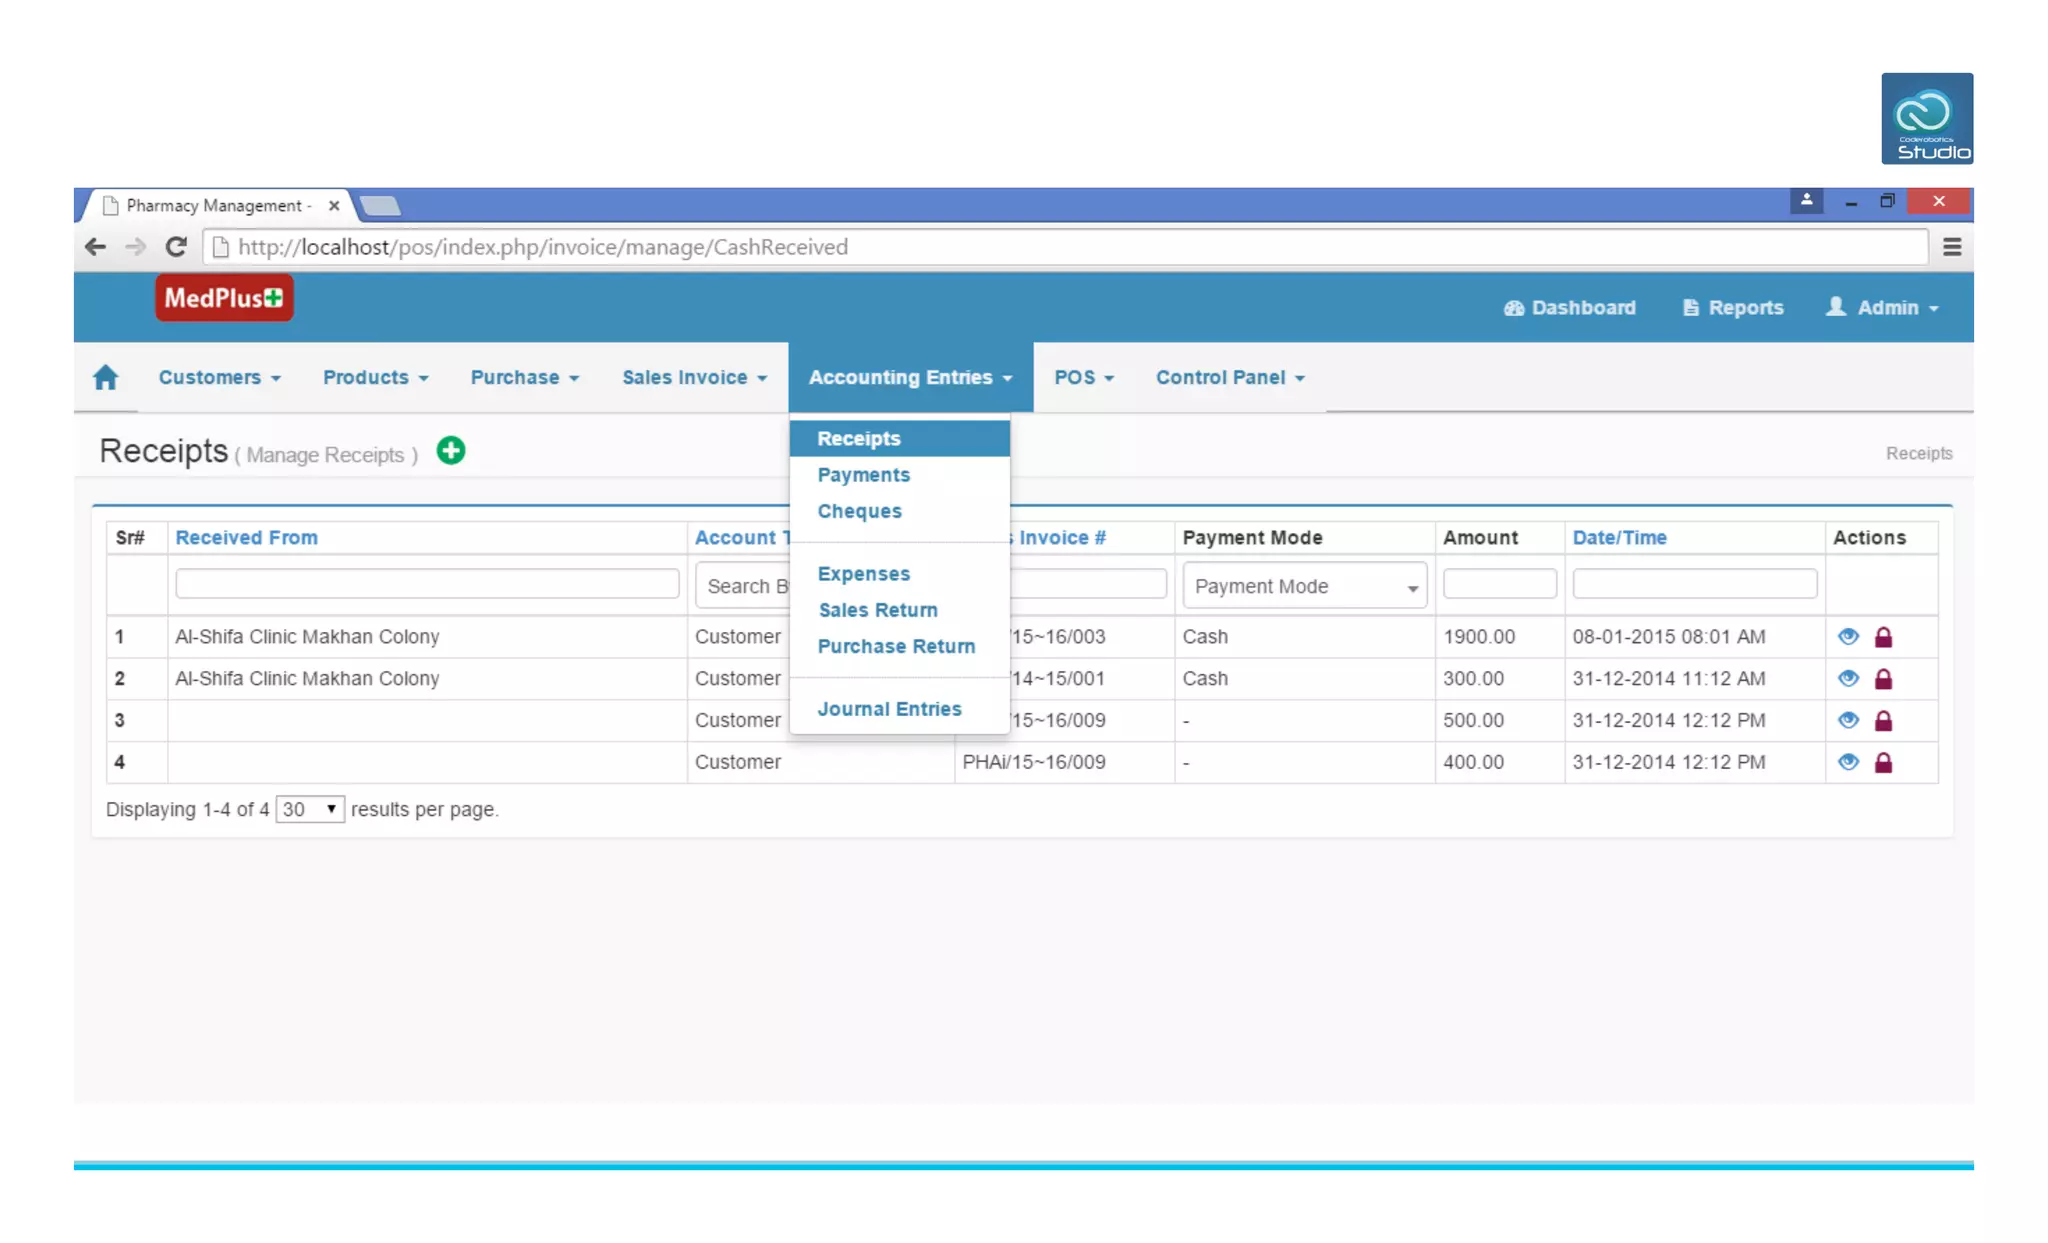Select Payments from Accounting Entries menu
Screen dimensions: 2048x1243
[x=863, y=475]
